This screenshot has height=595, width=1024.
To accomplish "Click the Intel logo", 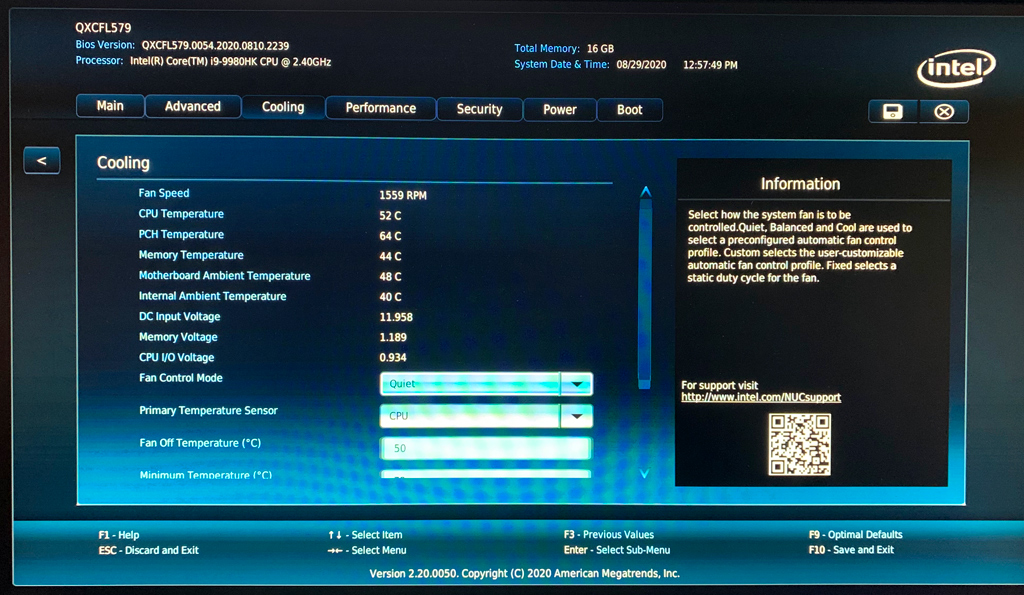I will coord(955,69).
